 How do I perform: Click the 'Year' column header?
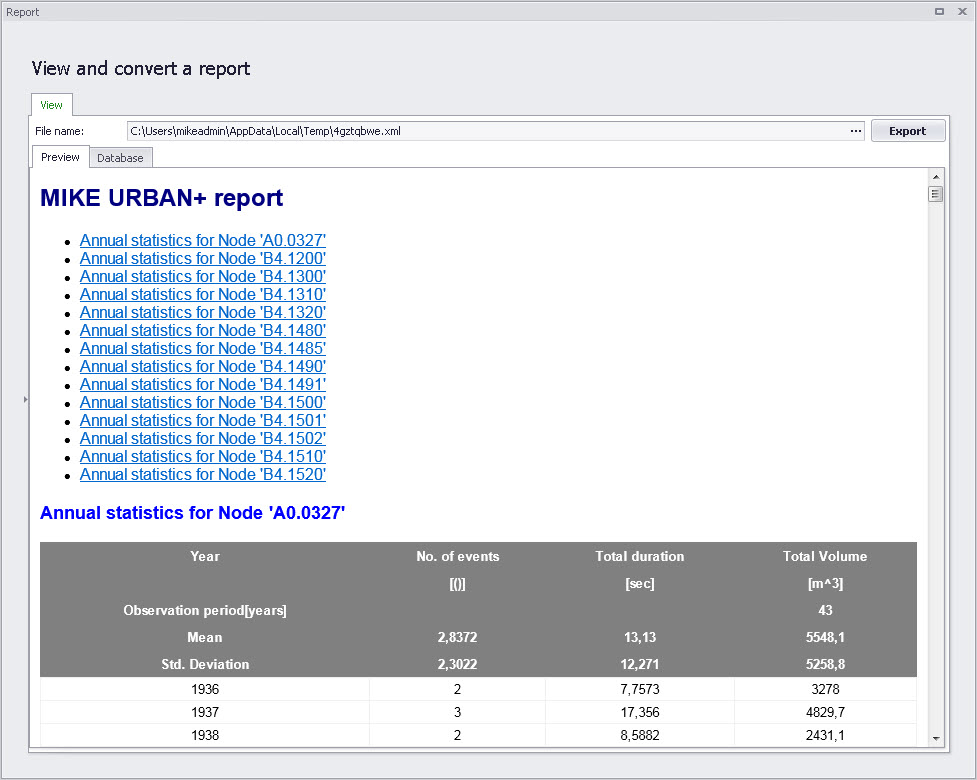(205, 556)
